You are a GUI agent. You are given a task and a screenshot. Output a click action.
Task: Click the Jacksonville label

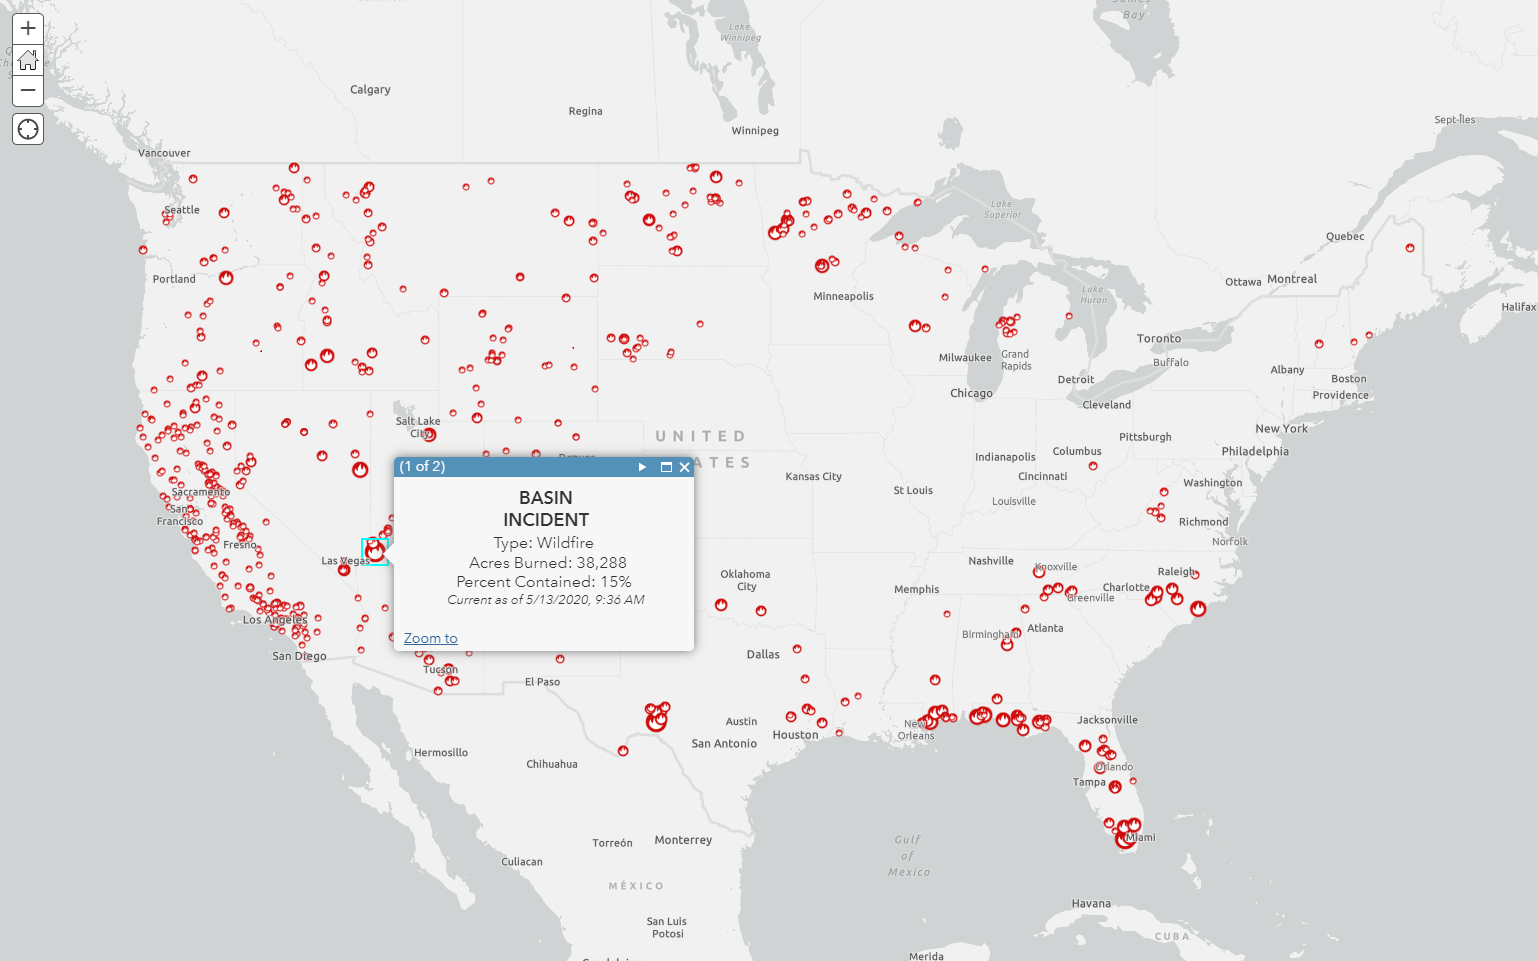pyautogui.click(x=1107, y=720)
